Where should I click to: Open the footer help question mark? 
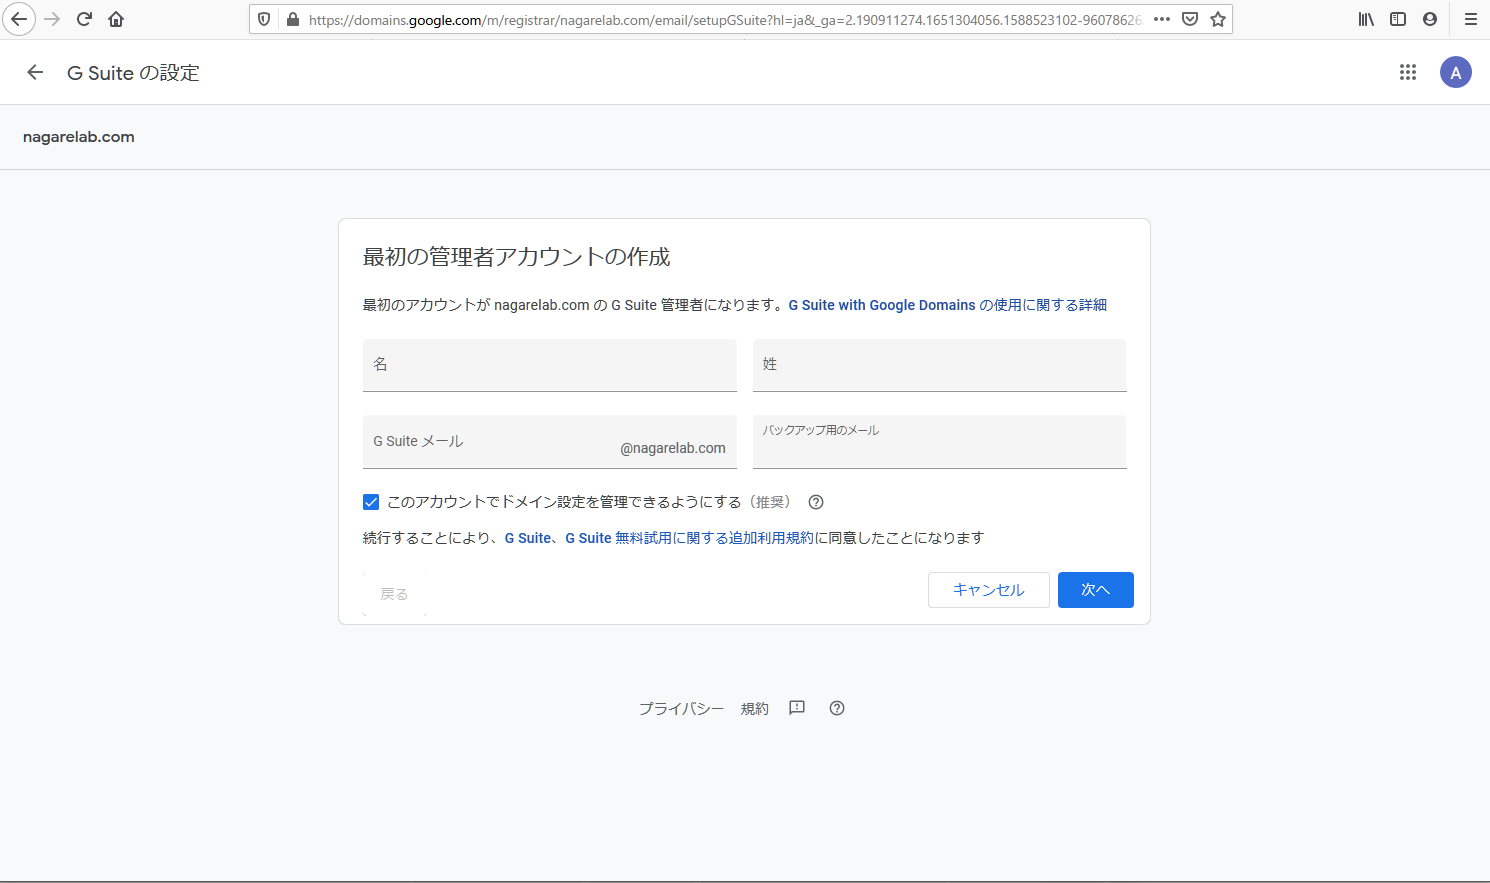pos(837,708)
